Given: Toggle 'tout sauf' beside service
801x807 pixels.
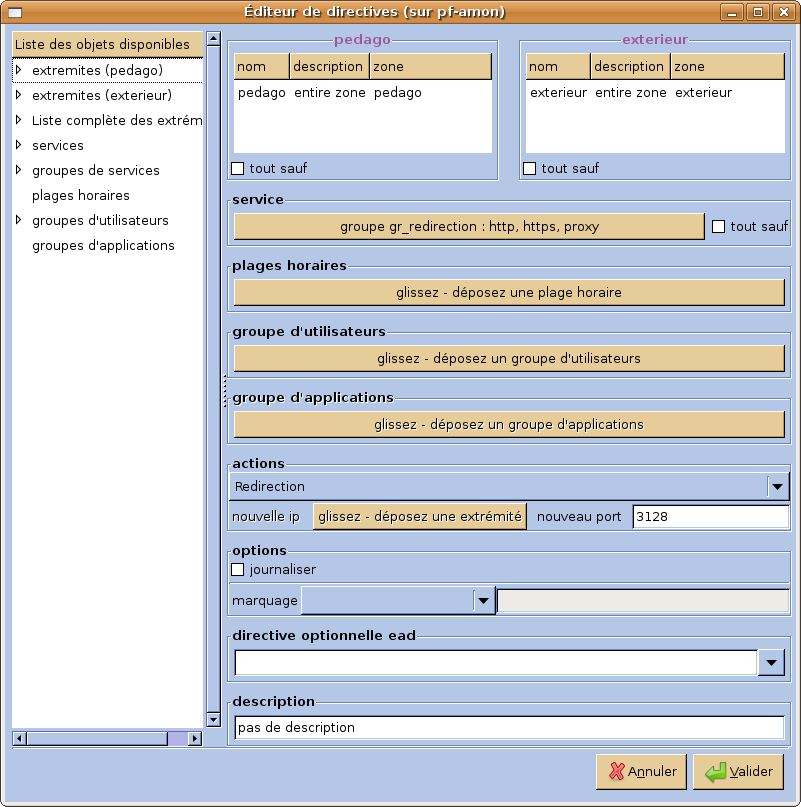Looking at the screenshot, I should pyautogui.click(x=718, y=226).
